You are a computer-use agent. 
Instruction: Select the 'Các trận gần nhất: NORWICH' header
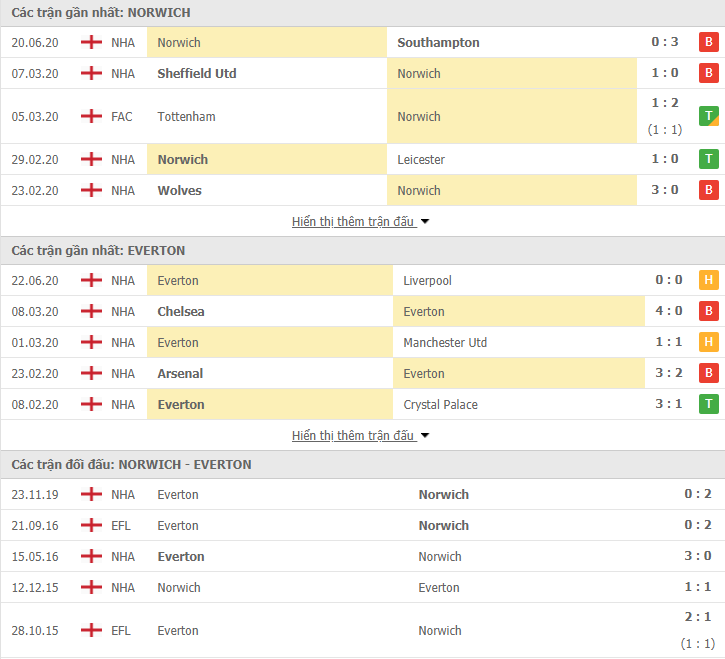tap(101, 12)
